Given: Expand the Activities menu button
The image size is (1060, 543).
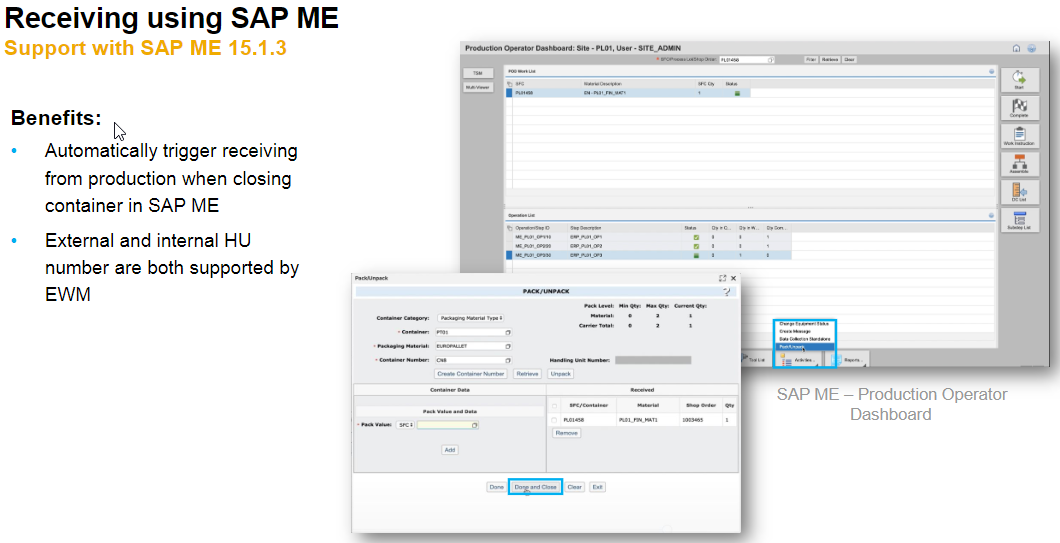Looking at the screenshot, I should 797,360.
